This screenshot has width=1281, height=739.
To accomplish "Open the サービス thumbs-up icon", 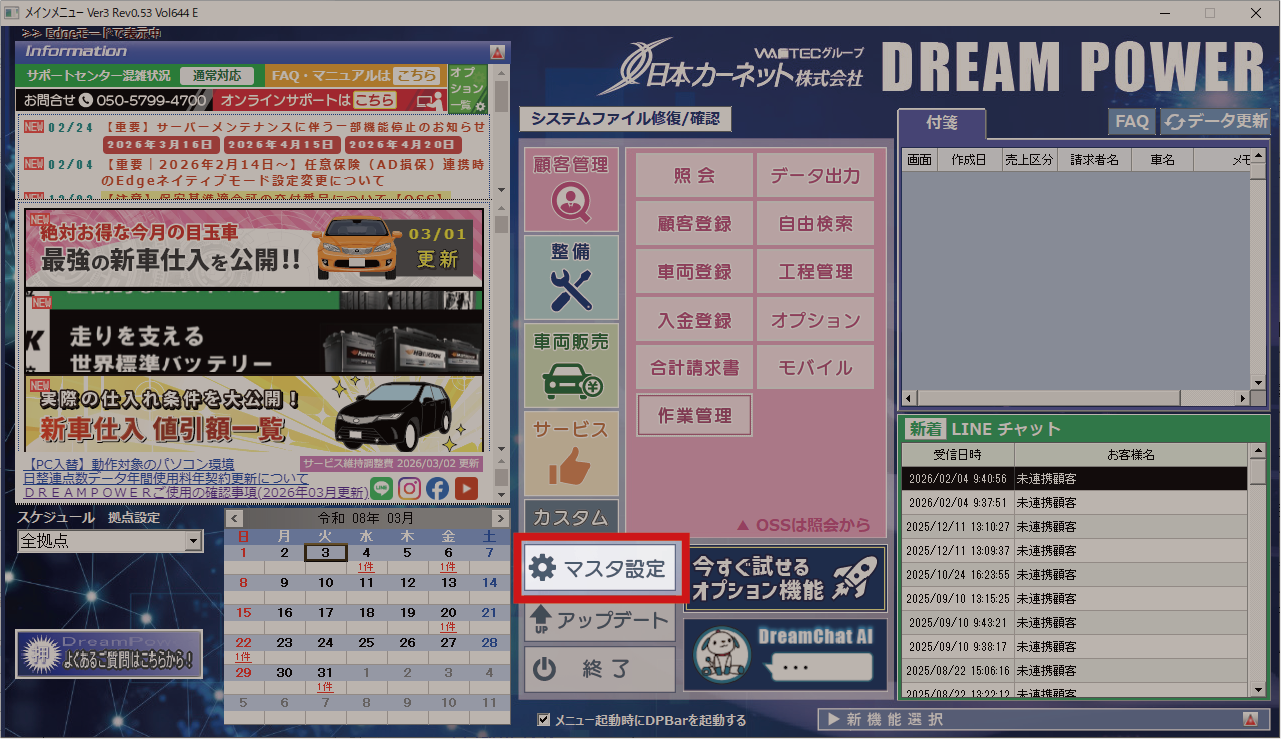I will (x=571, y=453).
